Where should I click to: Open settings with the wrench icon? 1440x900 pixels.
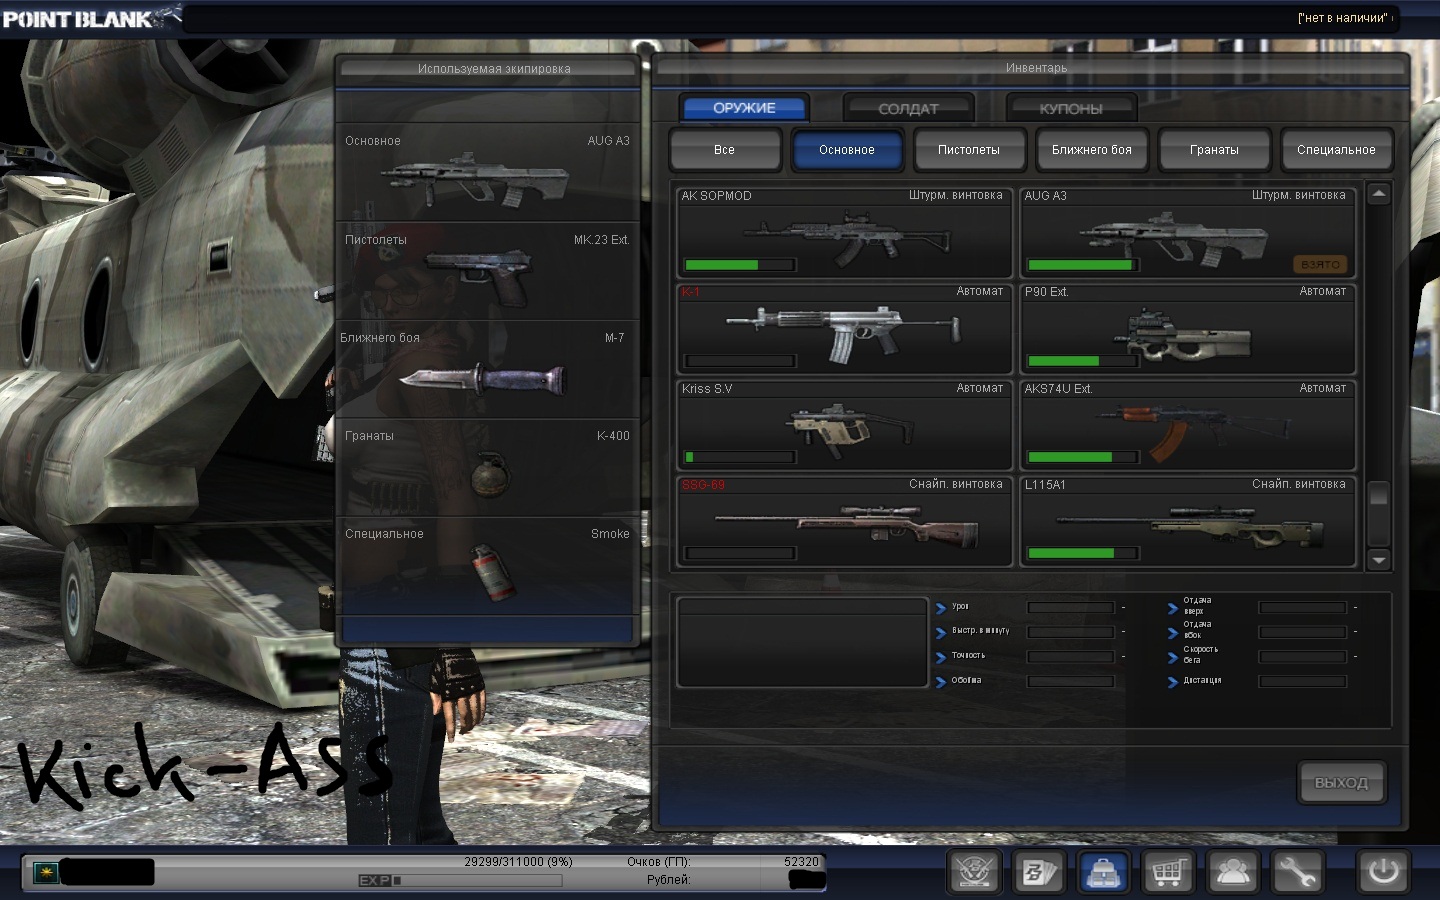(1297, 872)
